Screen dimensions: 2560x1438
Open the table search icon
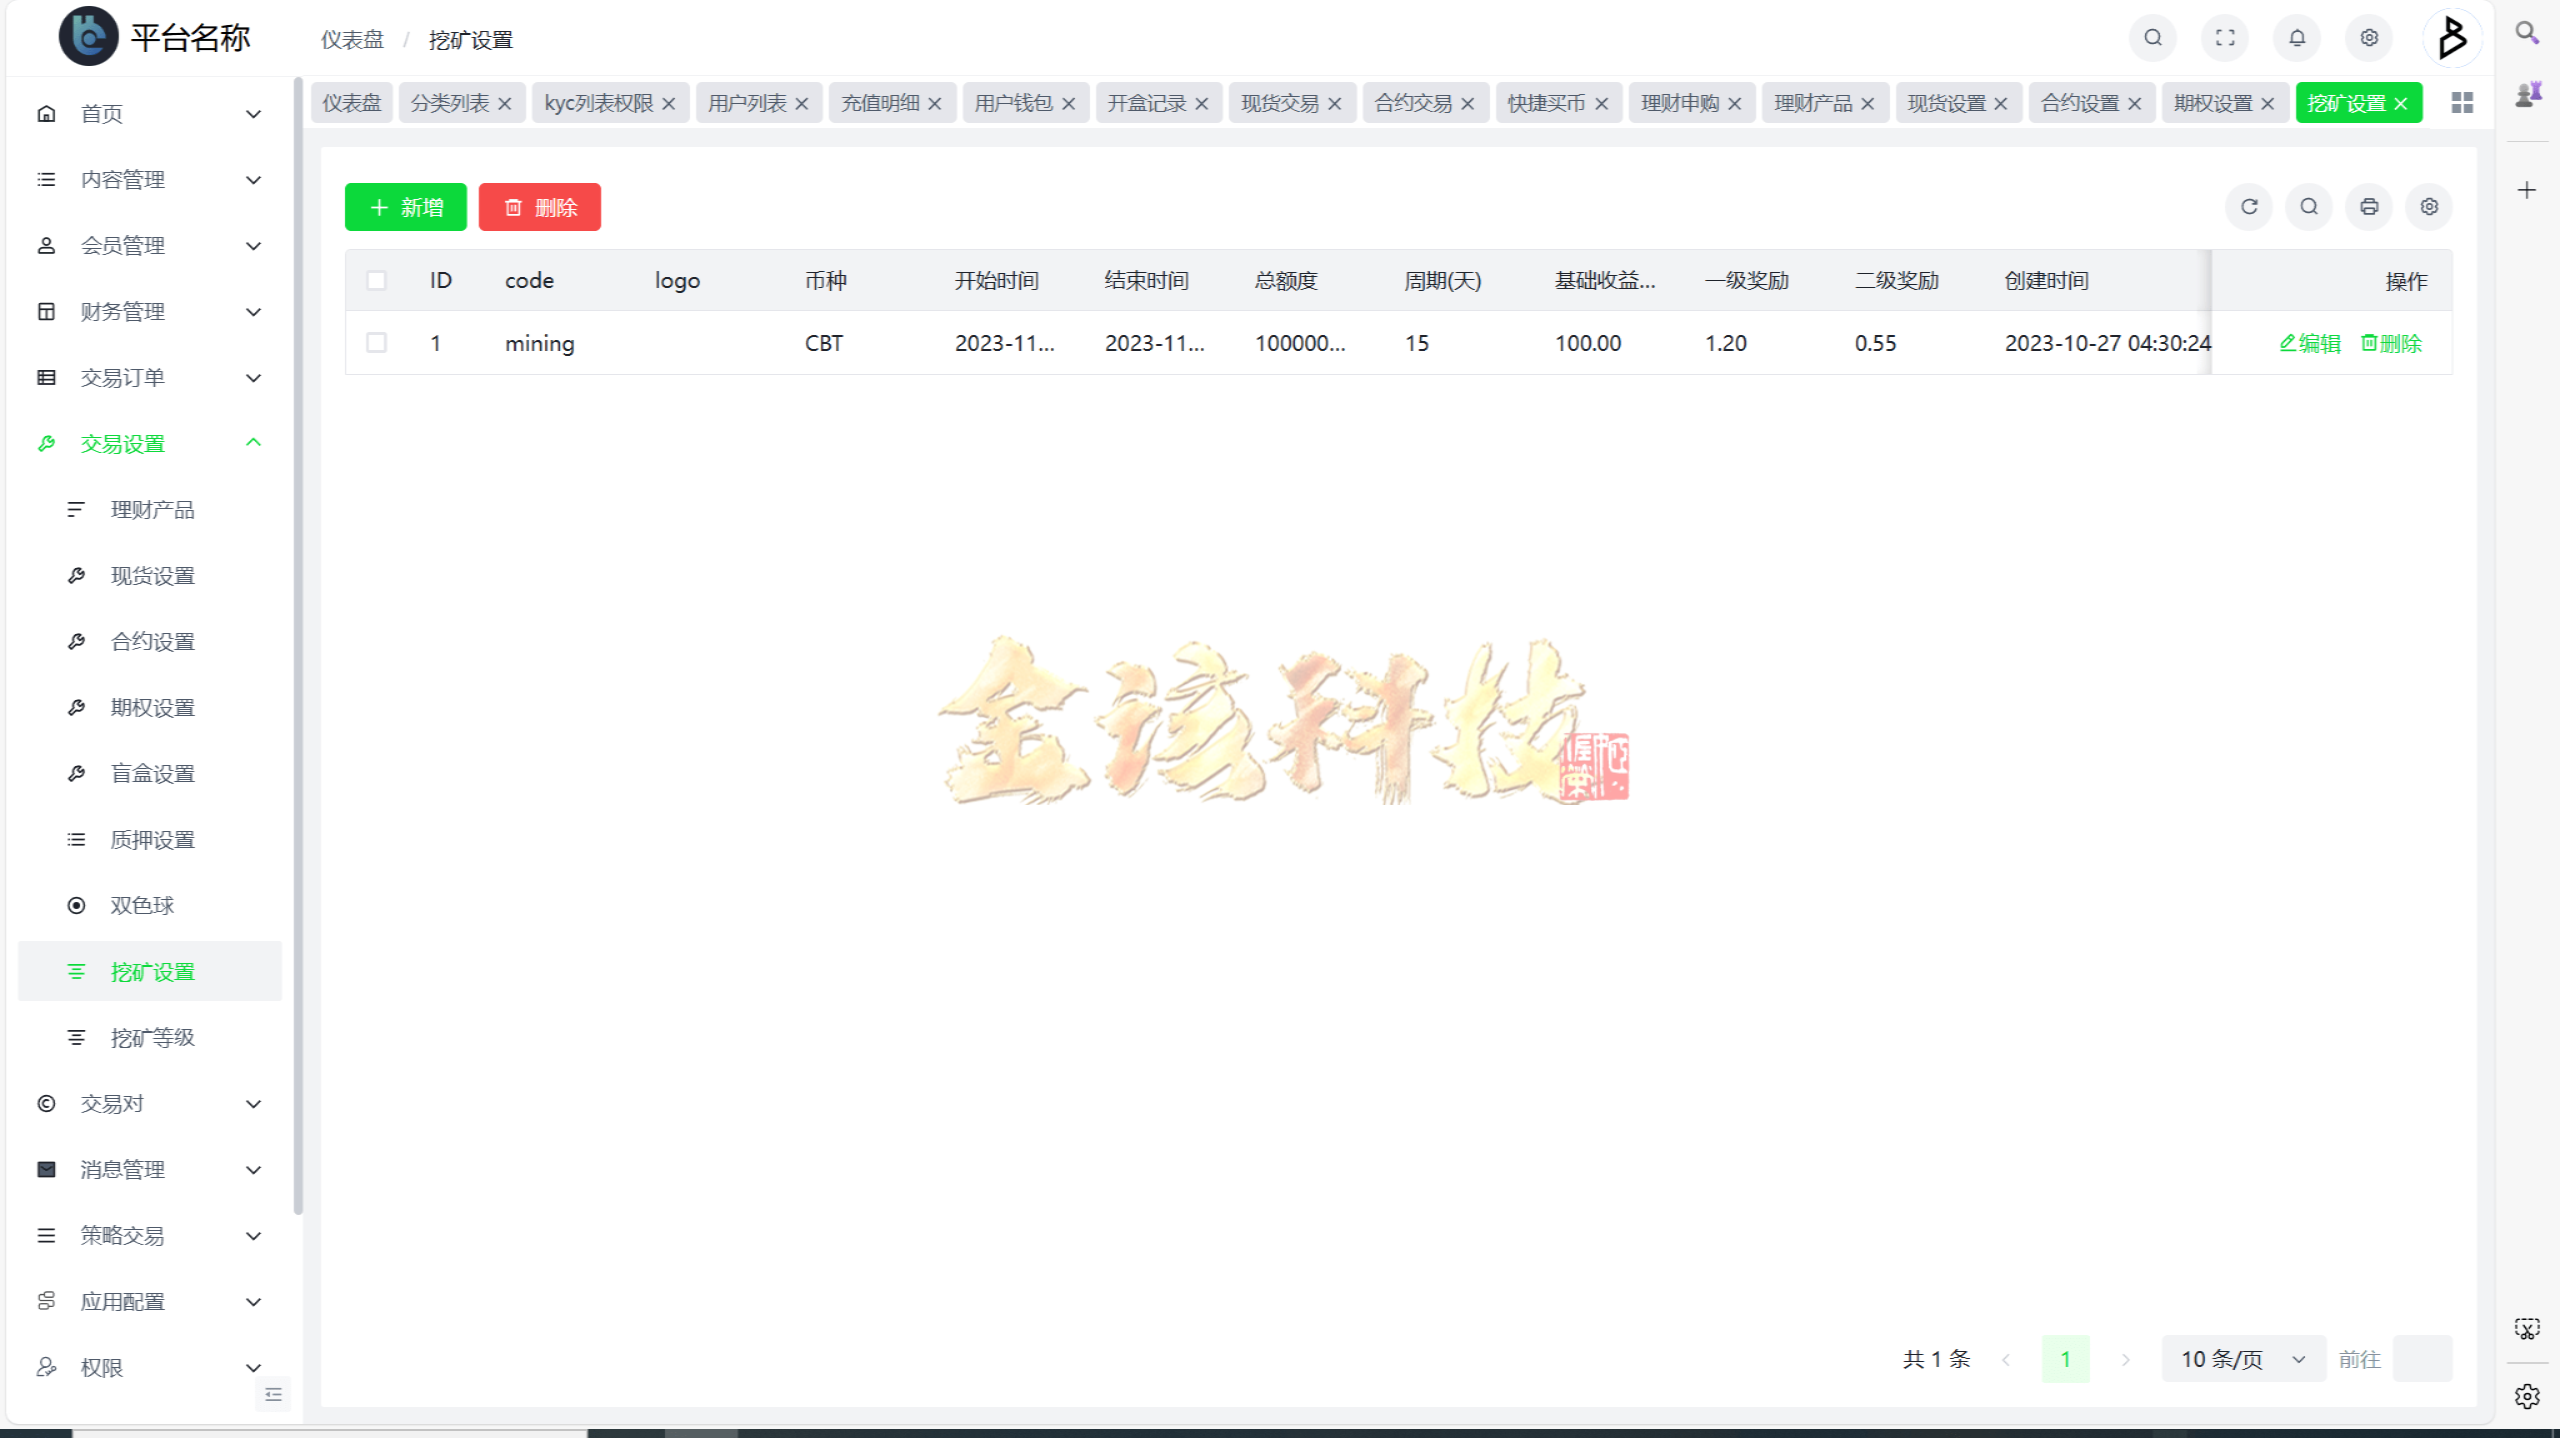coord(2308,207)
